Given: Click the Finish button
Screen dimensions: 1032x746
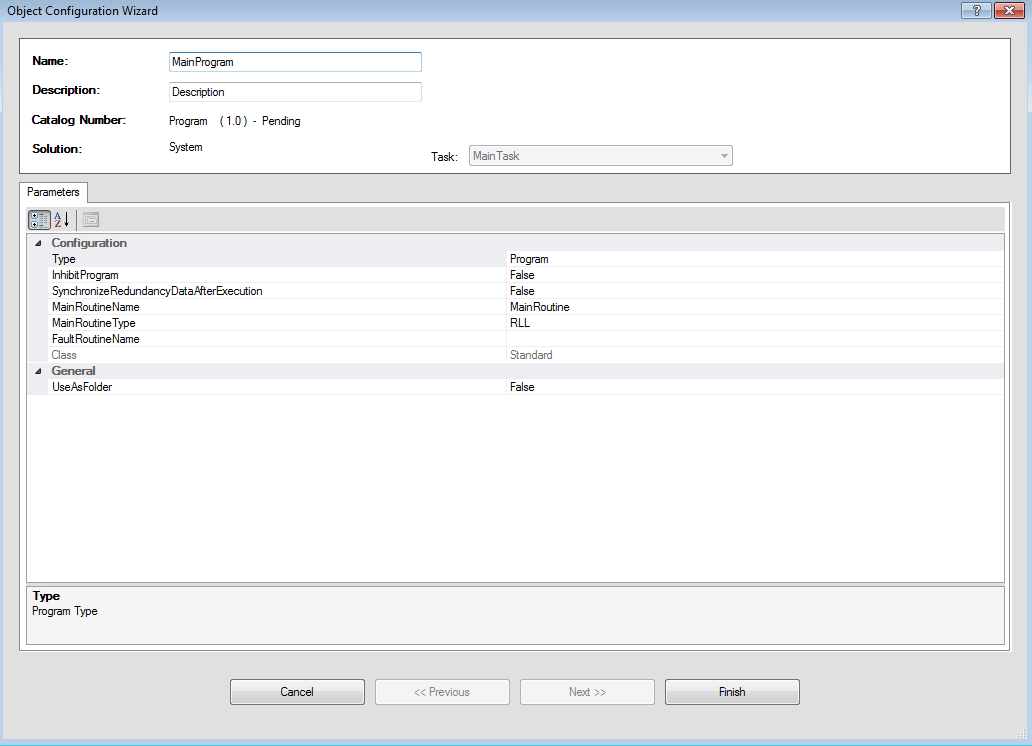Looking at the screenshot, I should click(x=732, y=692).
